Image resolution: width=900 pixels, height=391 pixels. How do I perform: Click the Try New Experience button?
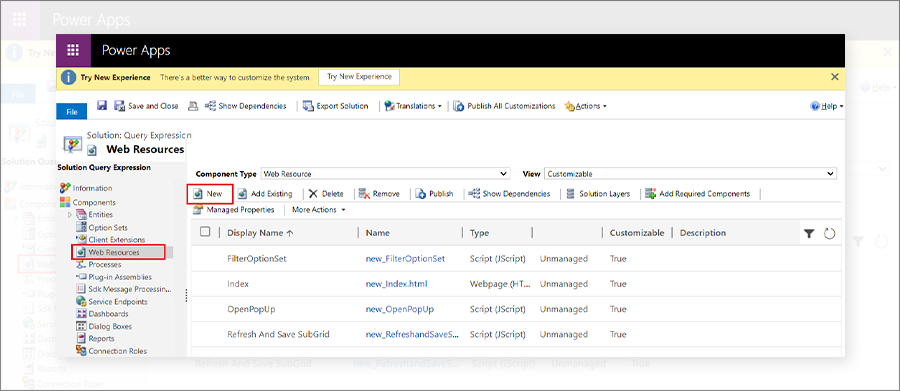[x=359, y=77]
